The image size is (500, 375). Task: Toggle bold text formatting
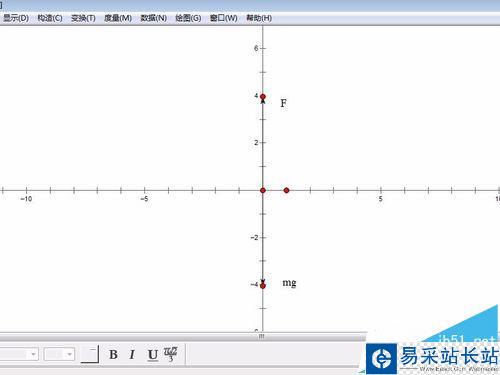113,354
